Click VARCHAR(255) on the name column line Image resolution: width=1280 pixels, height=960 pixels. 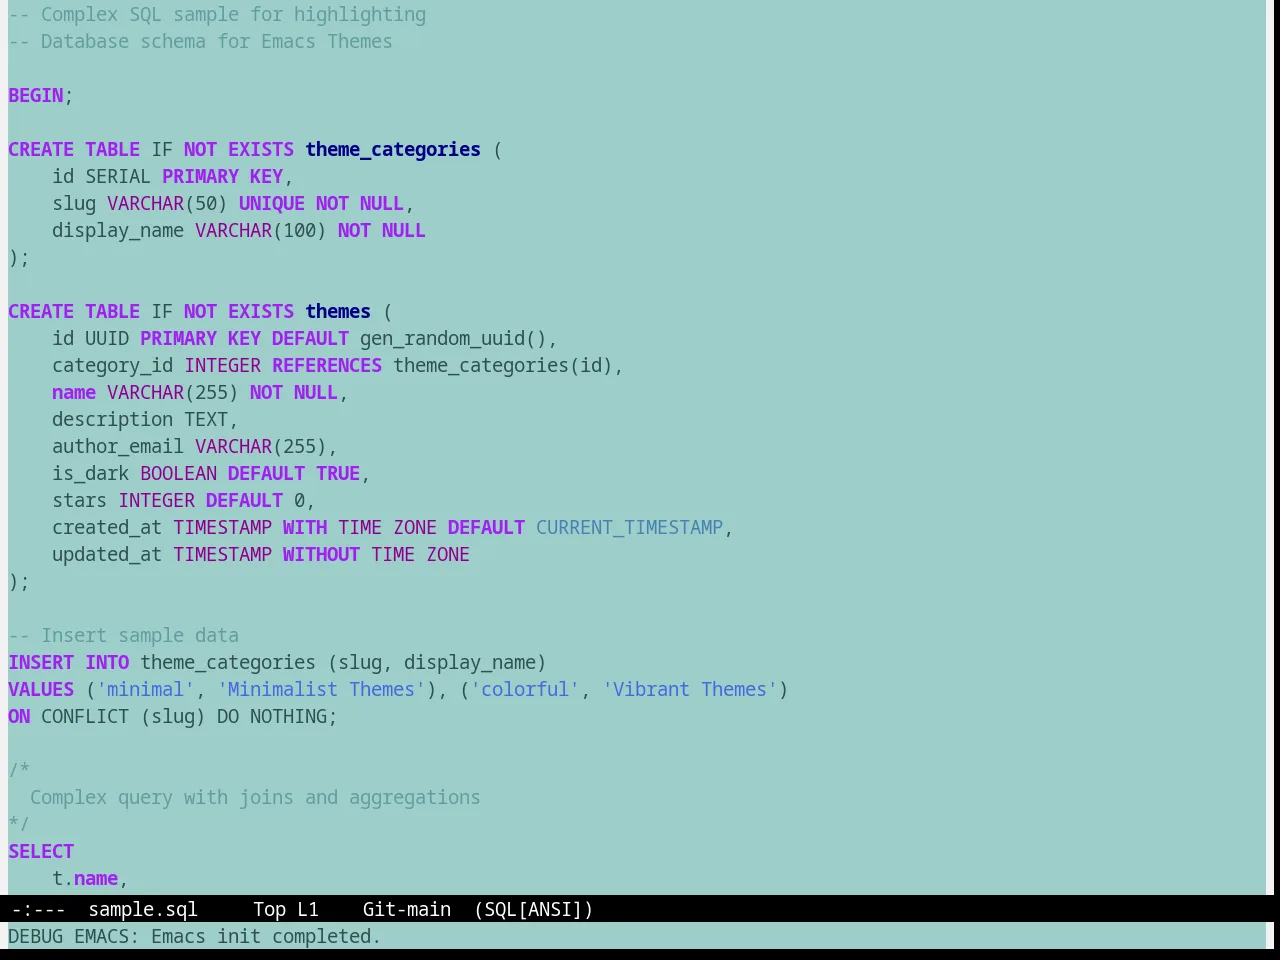[173, 392]
